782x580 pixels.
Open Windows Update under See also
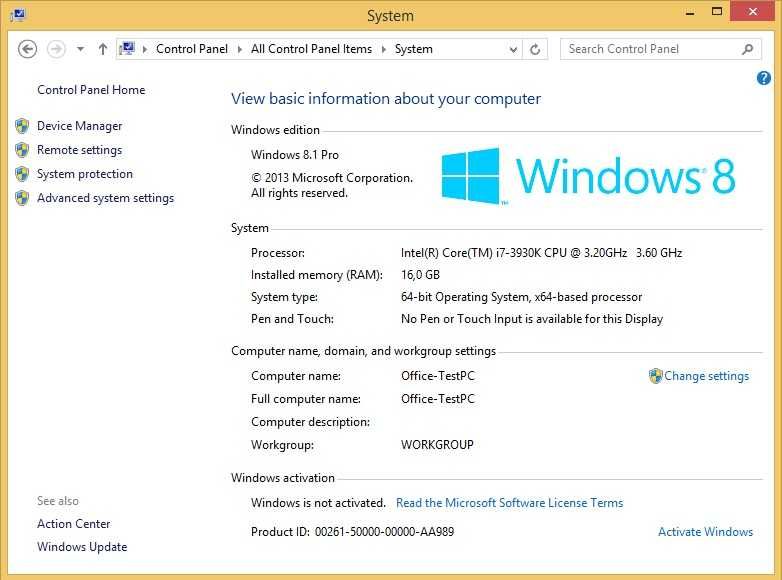[82, 547]
